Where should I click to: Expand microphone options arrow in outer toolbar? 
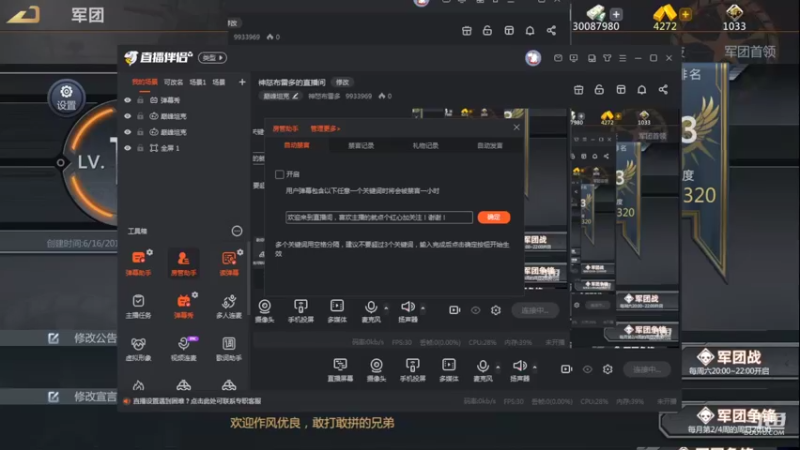click(498, 367)
